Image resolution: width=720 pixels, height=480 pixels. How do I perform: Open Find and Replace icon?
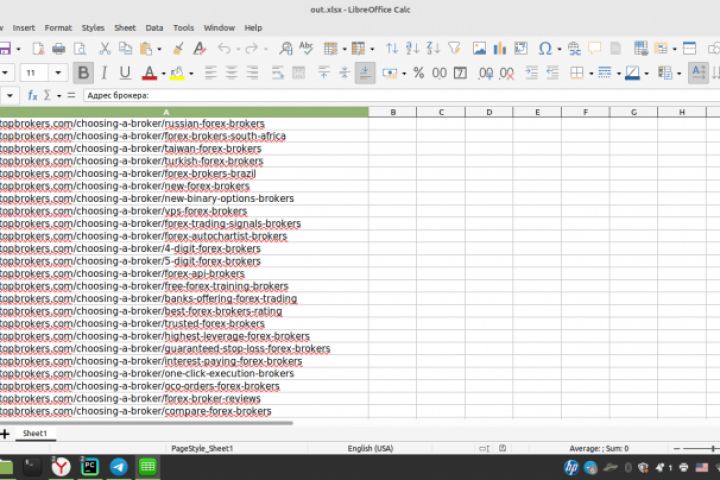point(286,48)
